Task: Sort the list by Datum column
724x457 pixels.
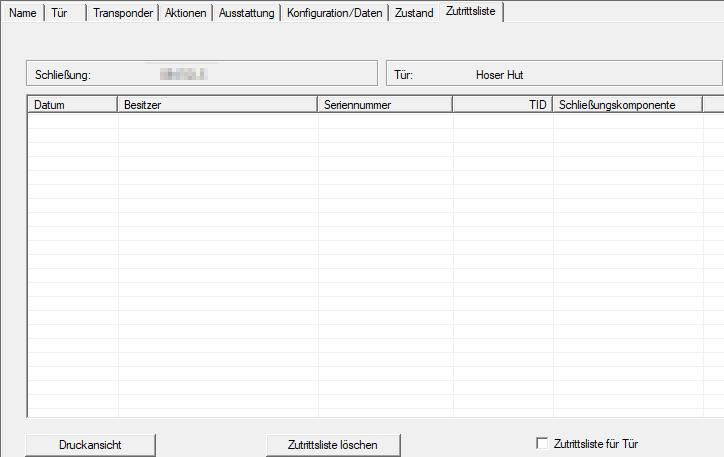Action: point(72,104)
